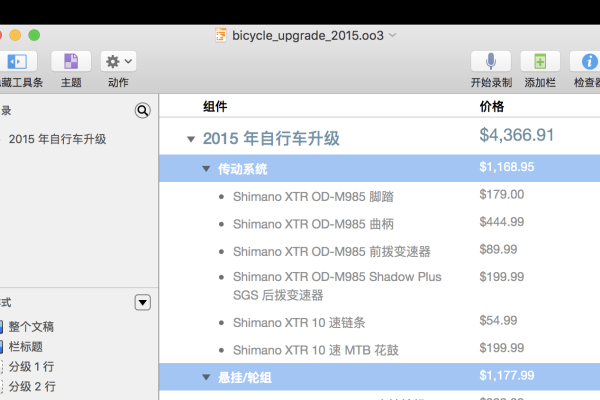Screen dimensions: 600x400
Task: Click bullet handle of 10 速链条 row
Action: (221, 323)
